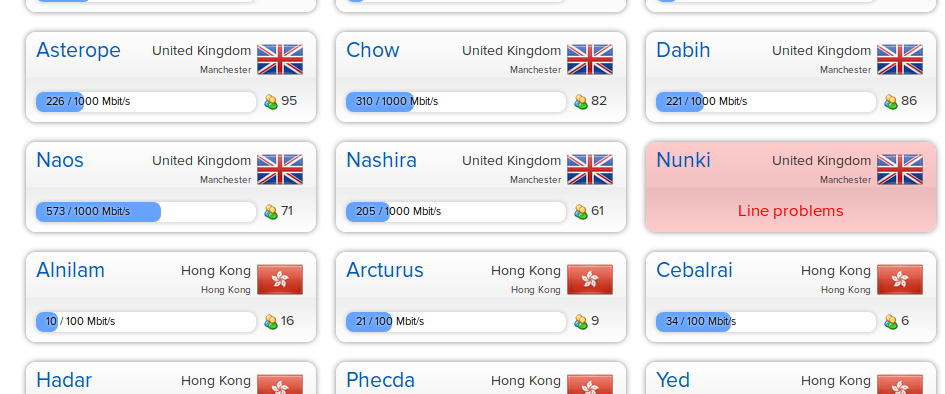
Task: Click the UK flag on Asterope card
Action: (x=280, y=60)
